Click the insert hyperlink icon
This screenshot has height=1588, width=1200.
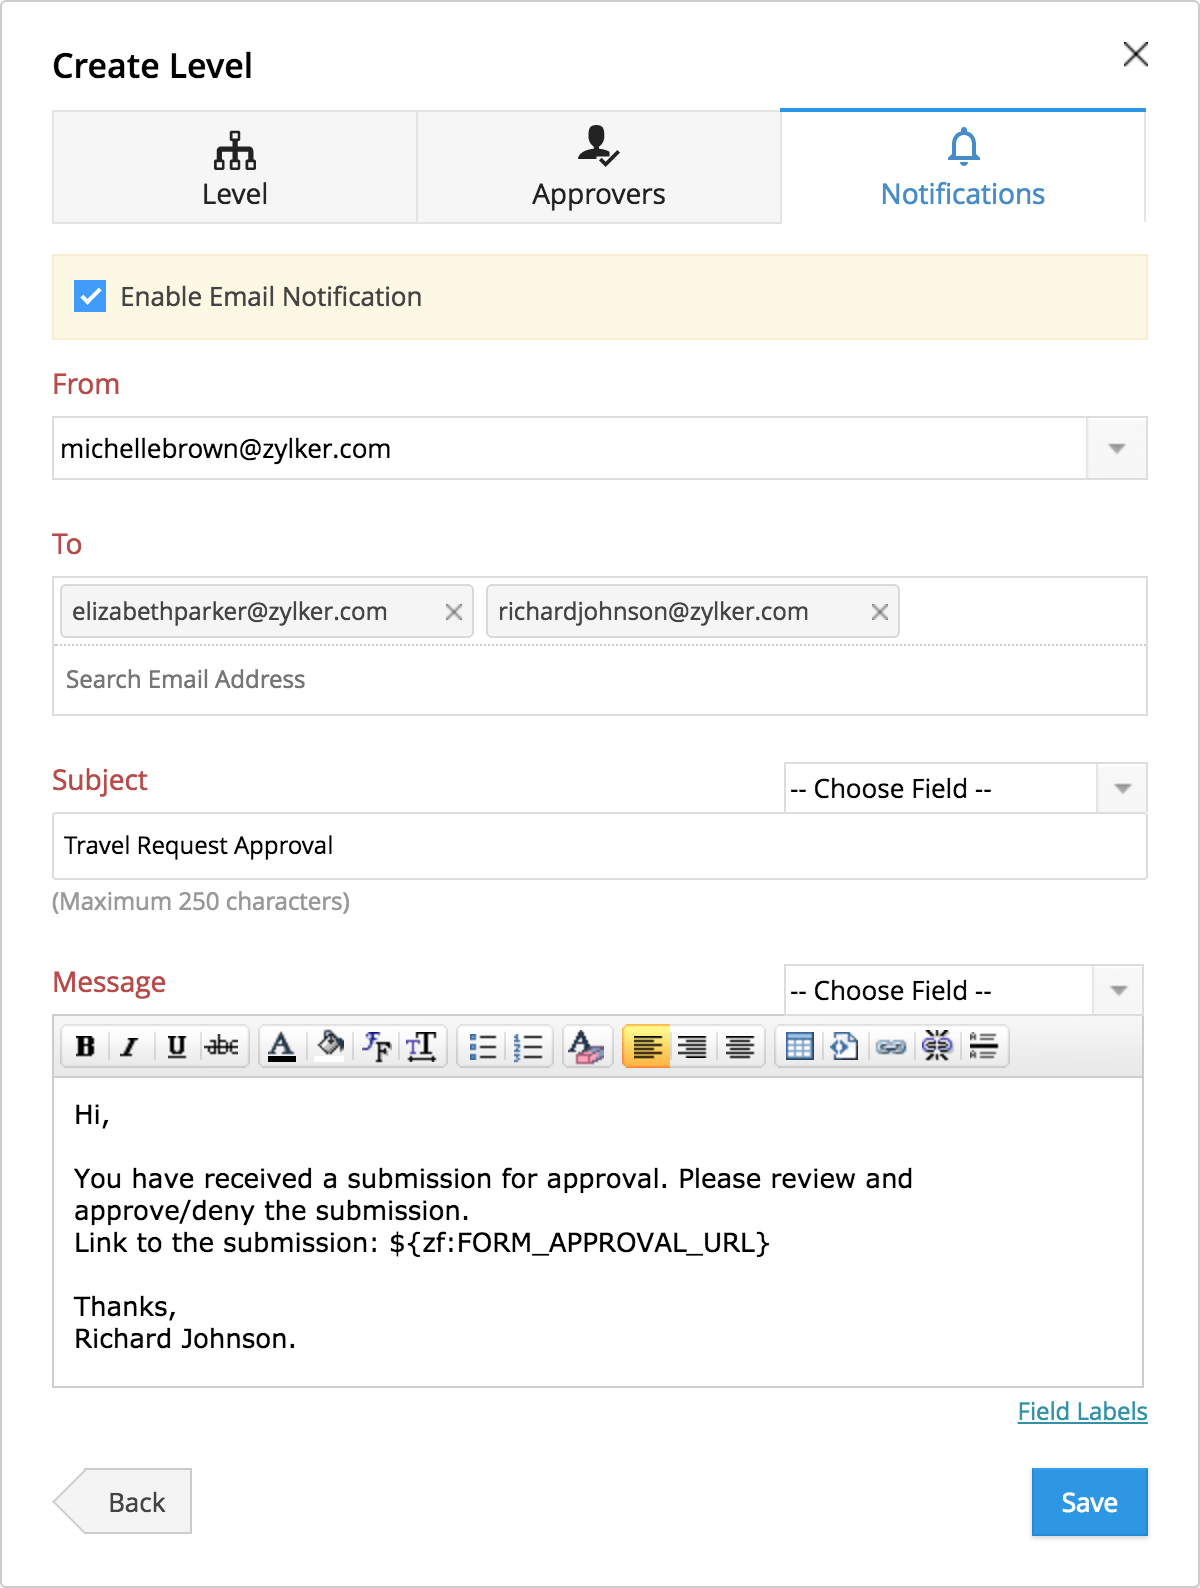click(x=890, y=1046)
